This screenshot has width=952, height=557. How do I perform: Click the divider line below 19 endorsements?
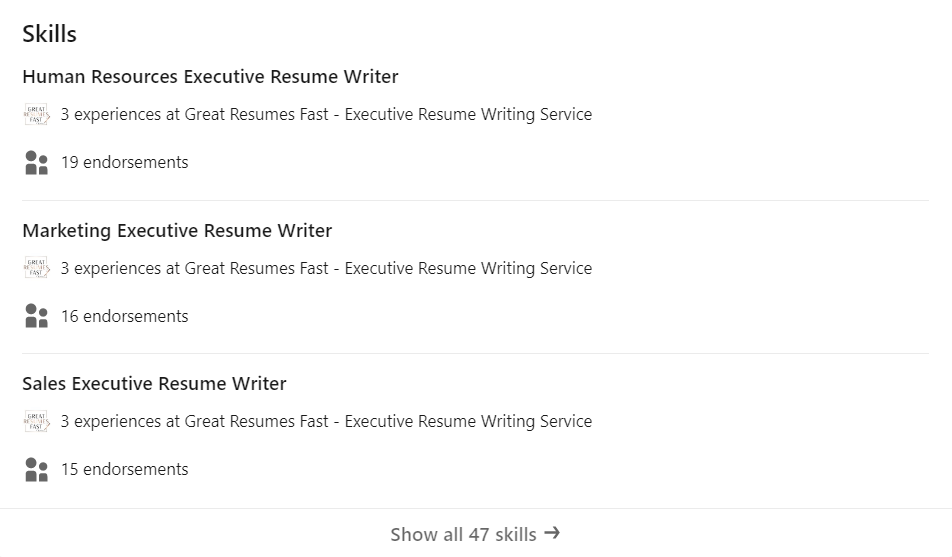click(x=475, y=200)
